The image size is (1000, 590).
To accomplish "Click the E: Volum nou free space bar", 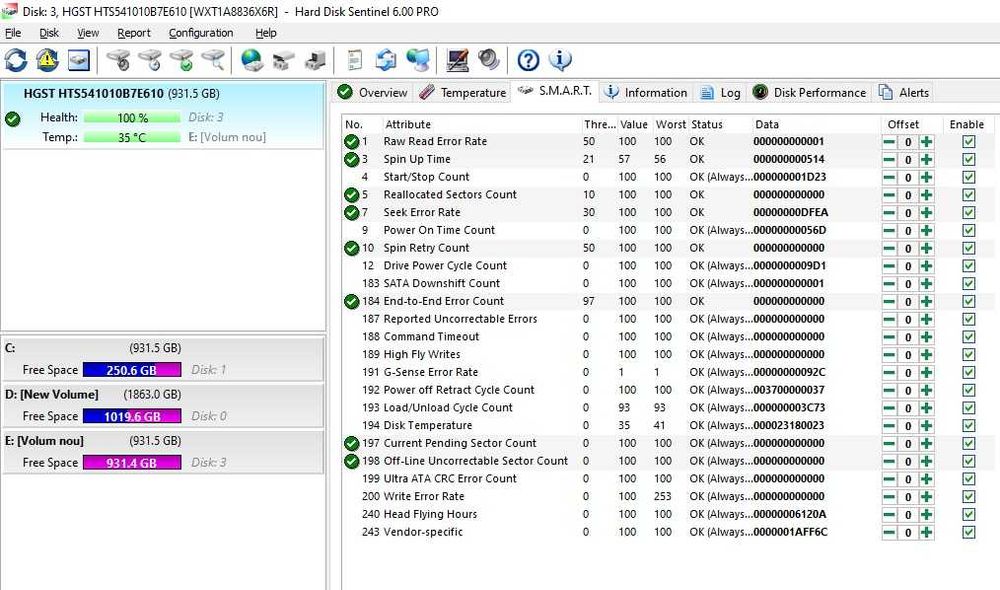I will (x=132, y=462).
